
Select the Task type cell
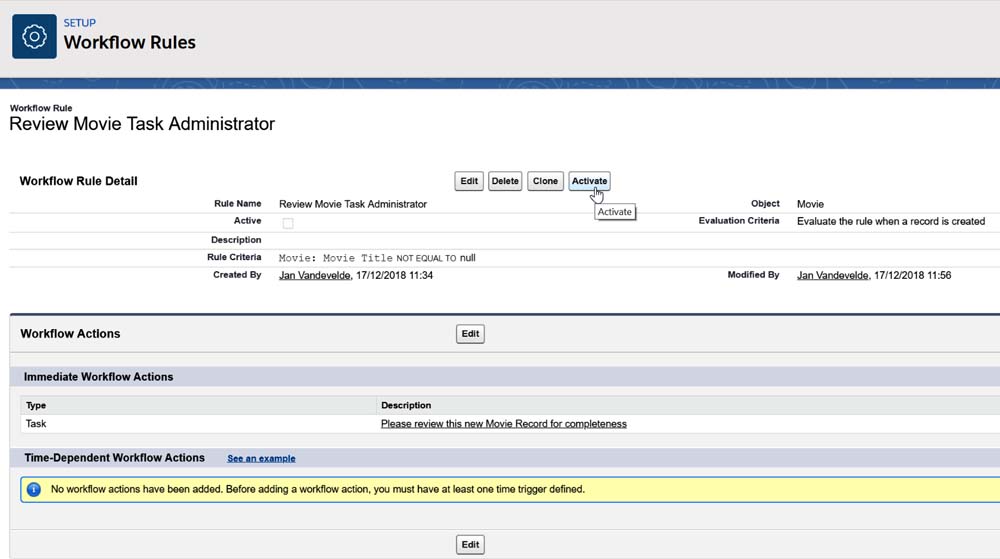pos(36,424)
